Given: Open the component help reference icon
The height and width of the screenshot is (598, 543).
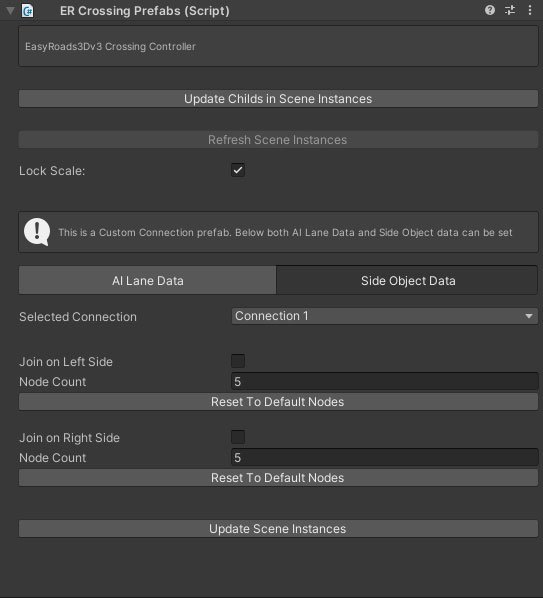Looking at the screenshot, I should pyautogui.click(x=490, y=10).
